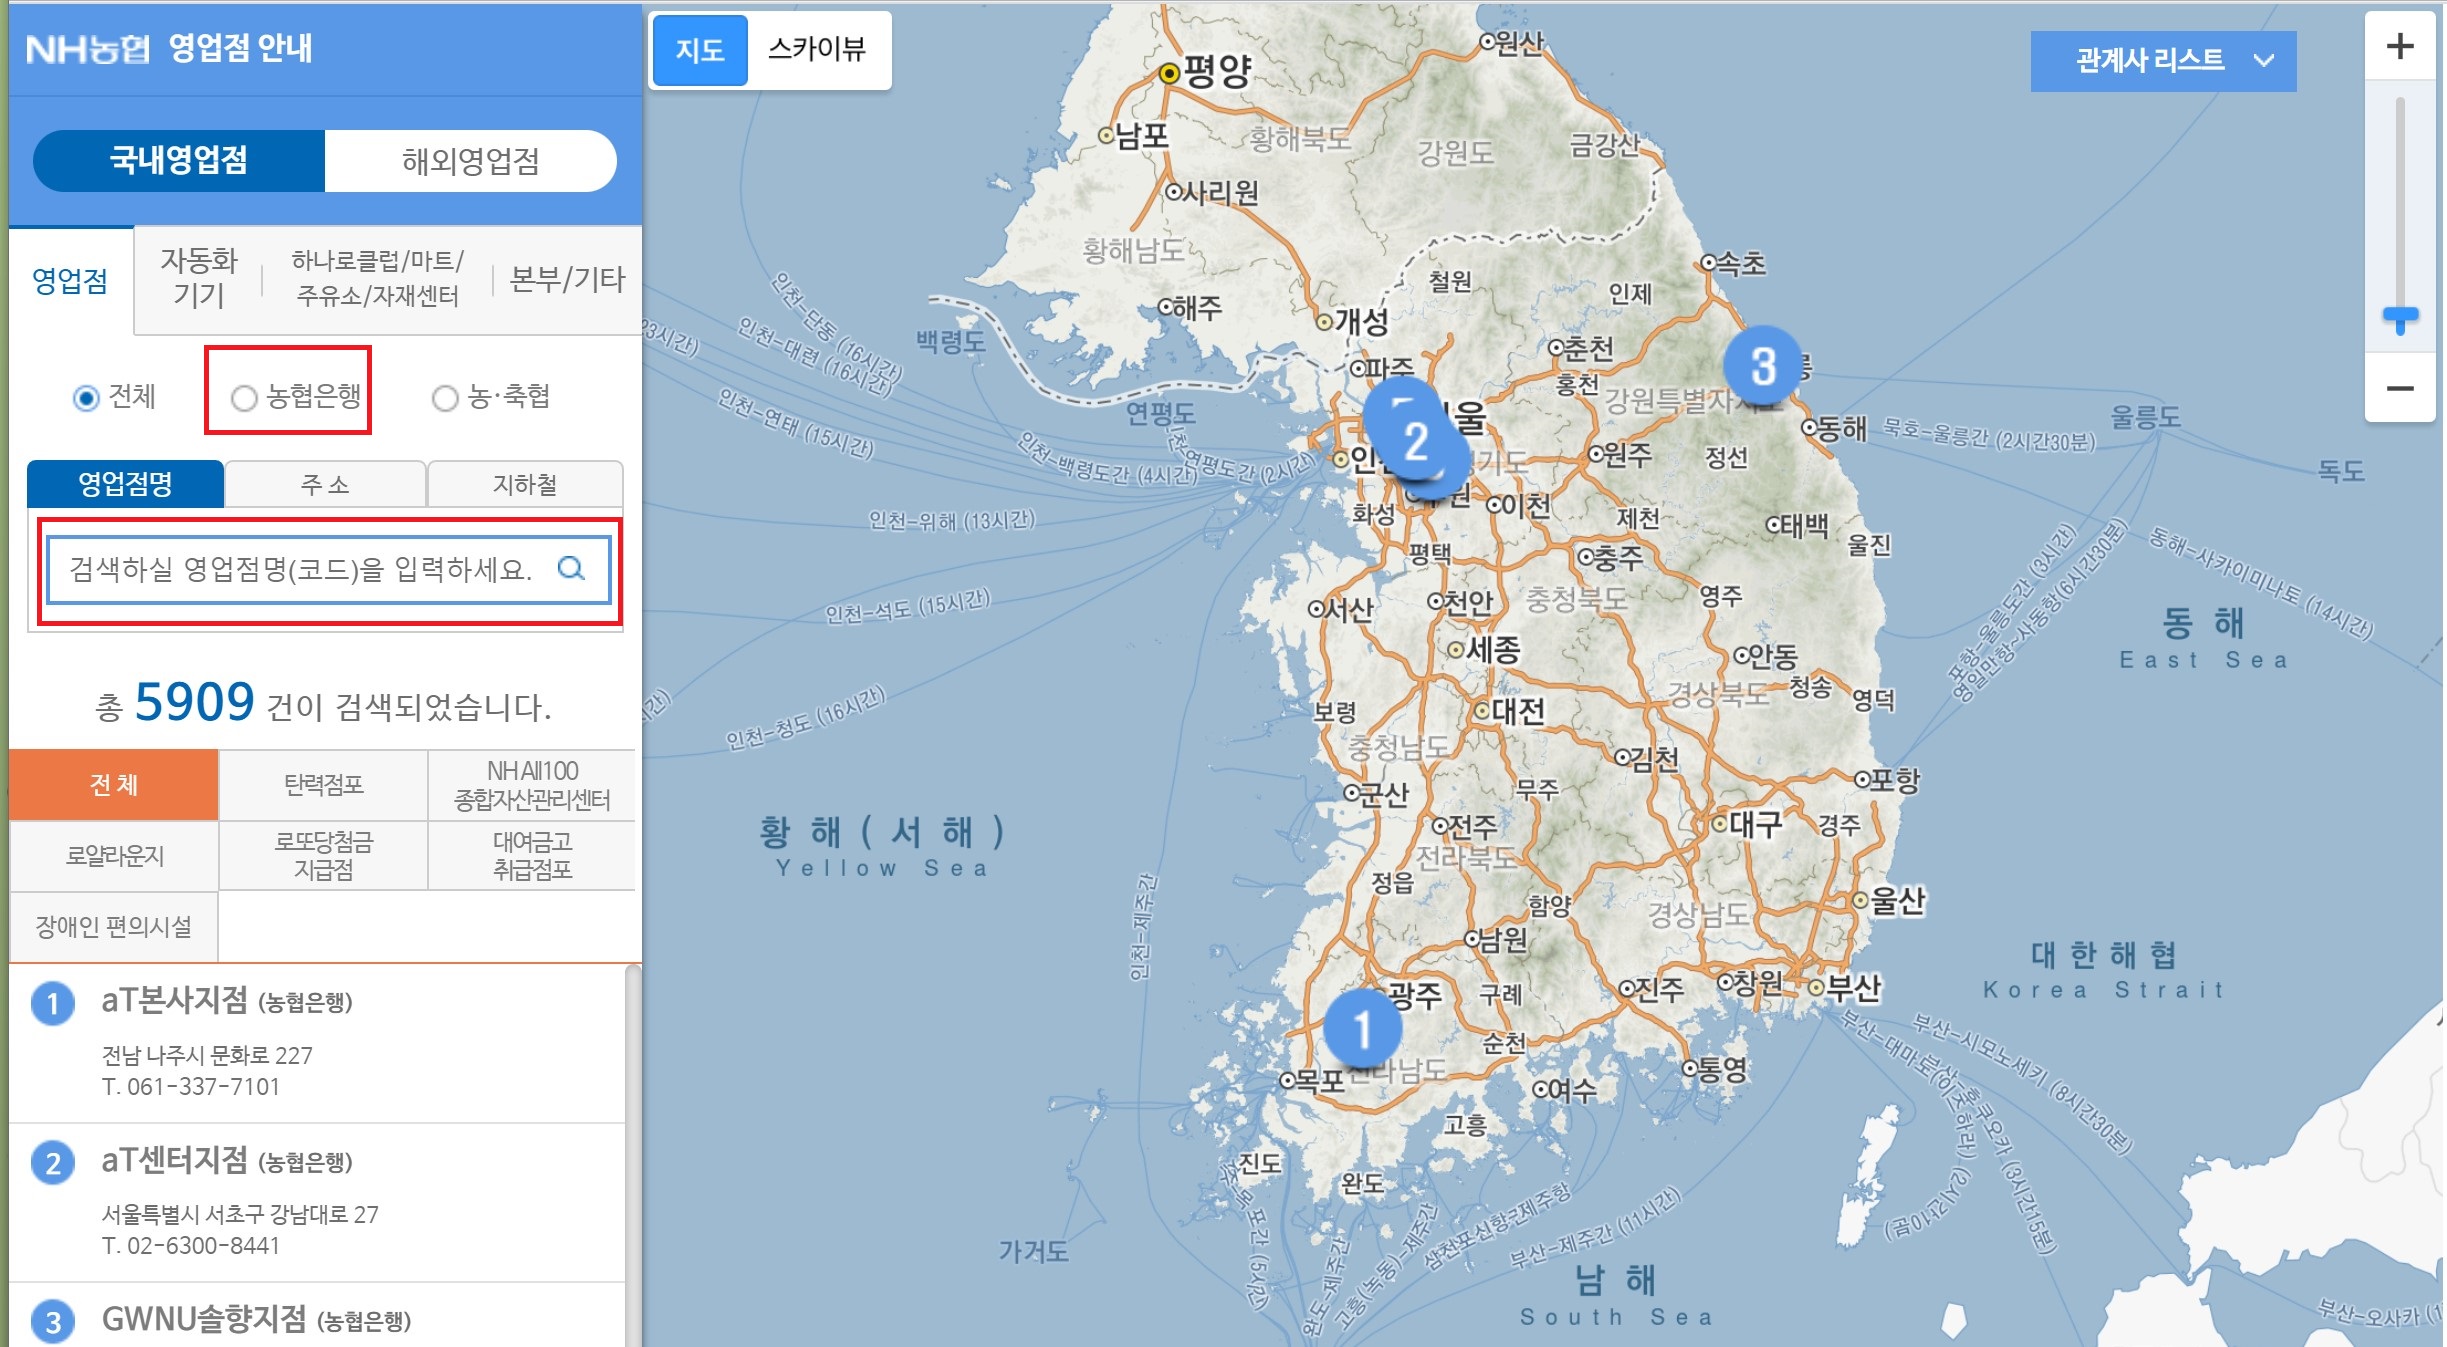Screen dimensions: 2447x1347
Task: Click the magnifier search icon in branch field
Action: pyautogui.click(x=571, y=569)
